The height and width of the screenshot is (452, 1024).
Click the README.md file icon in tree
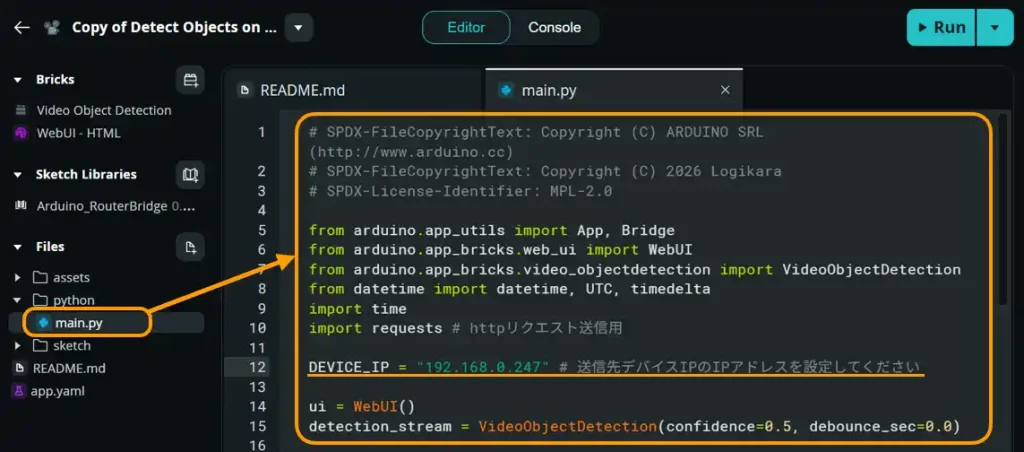pos(20,368)
